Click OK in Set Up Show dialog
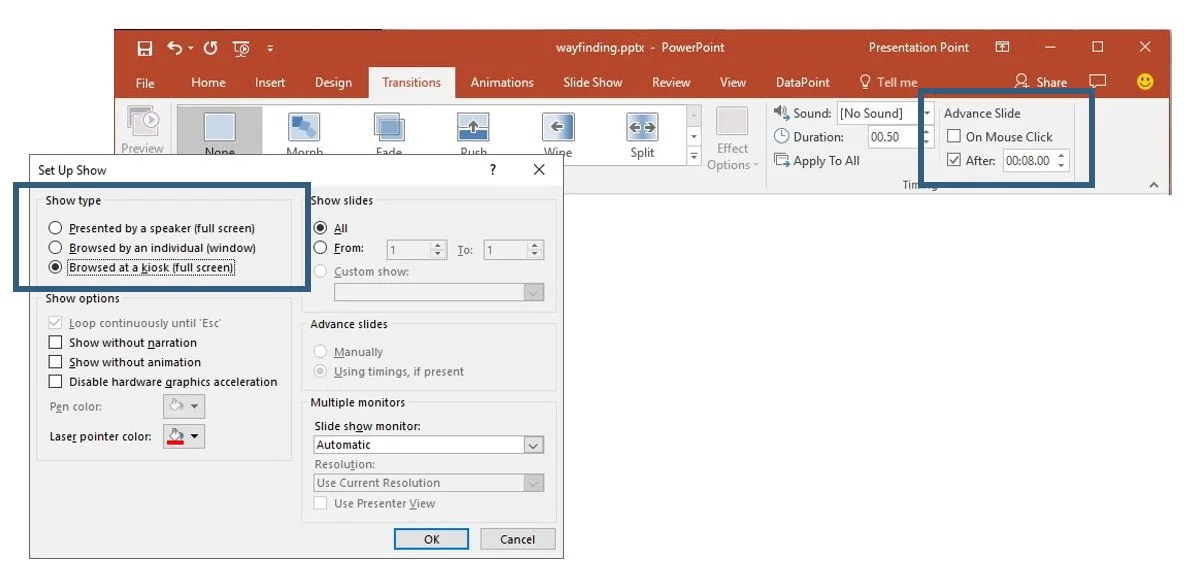 coord(432,539)
